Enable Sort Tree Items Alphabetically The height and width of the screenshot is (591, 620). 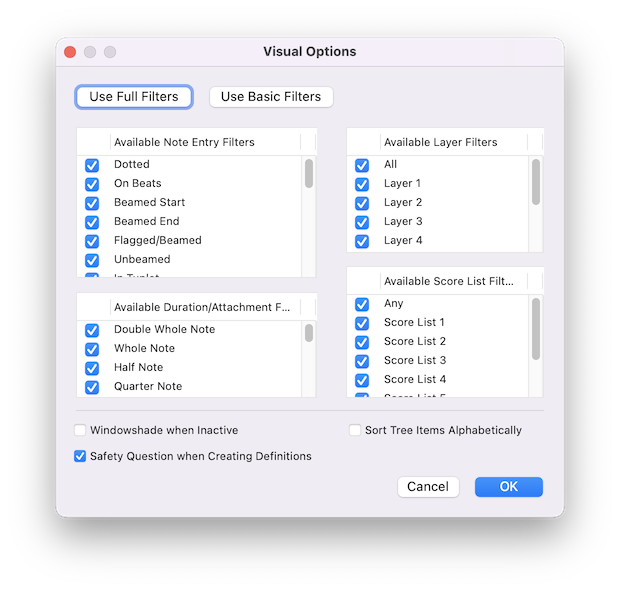355,431
